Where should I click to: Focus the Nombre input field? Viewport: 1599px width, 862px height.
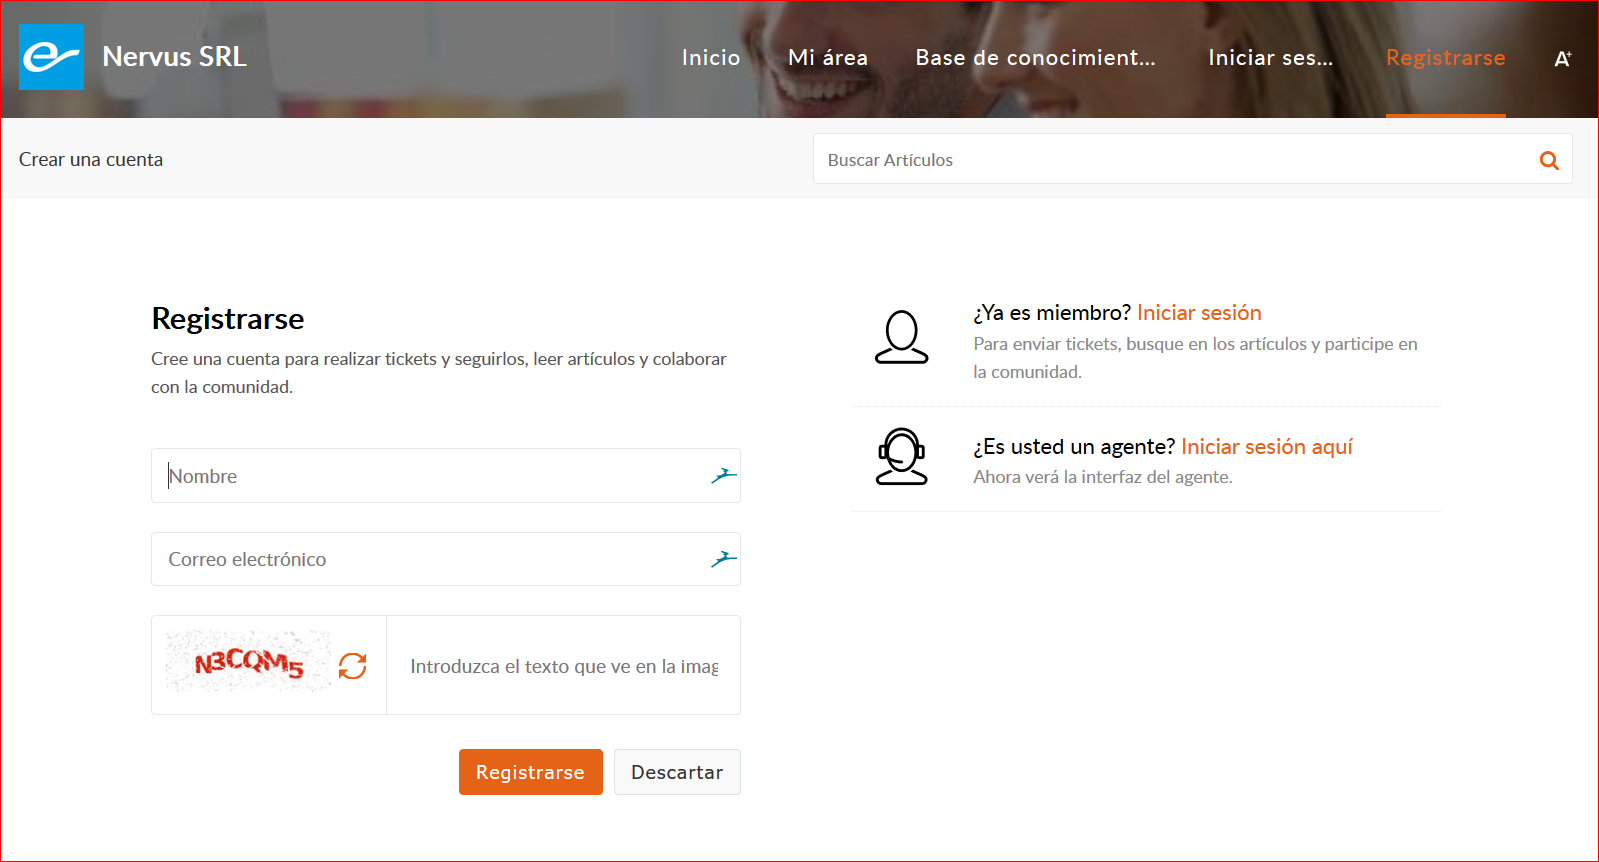(446, 476)
